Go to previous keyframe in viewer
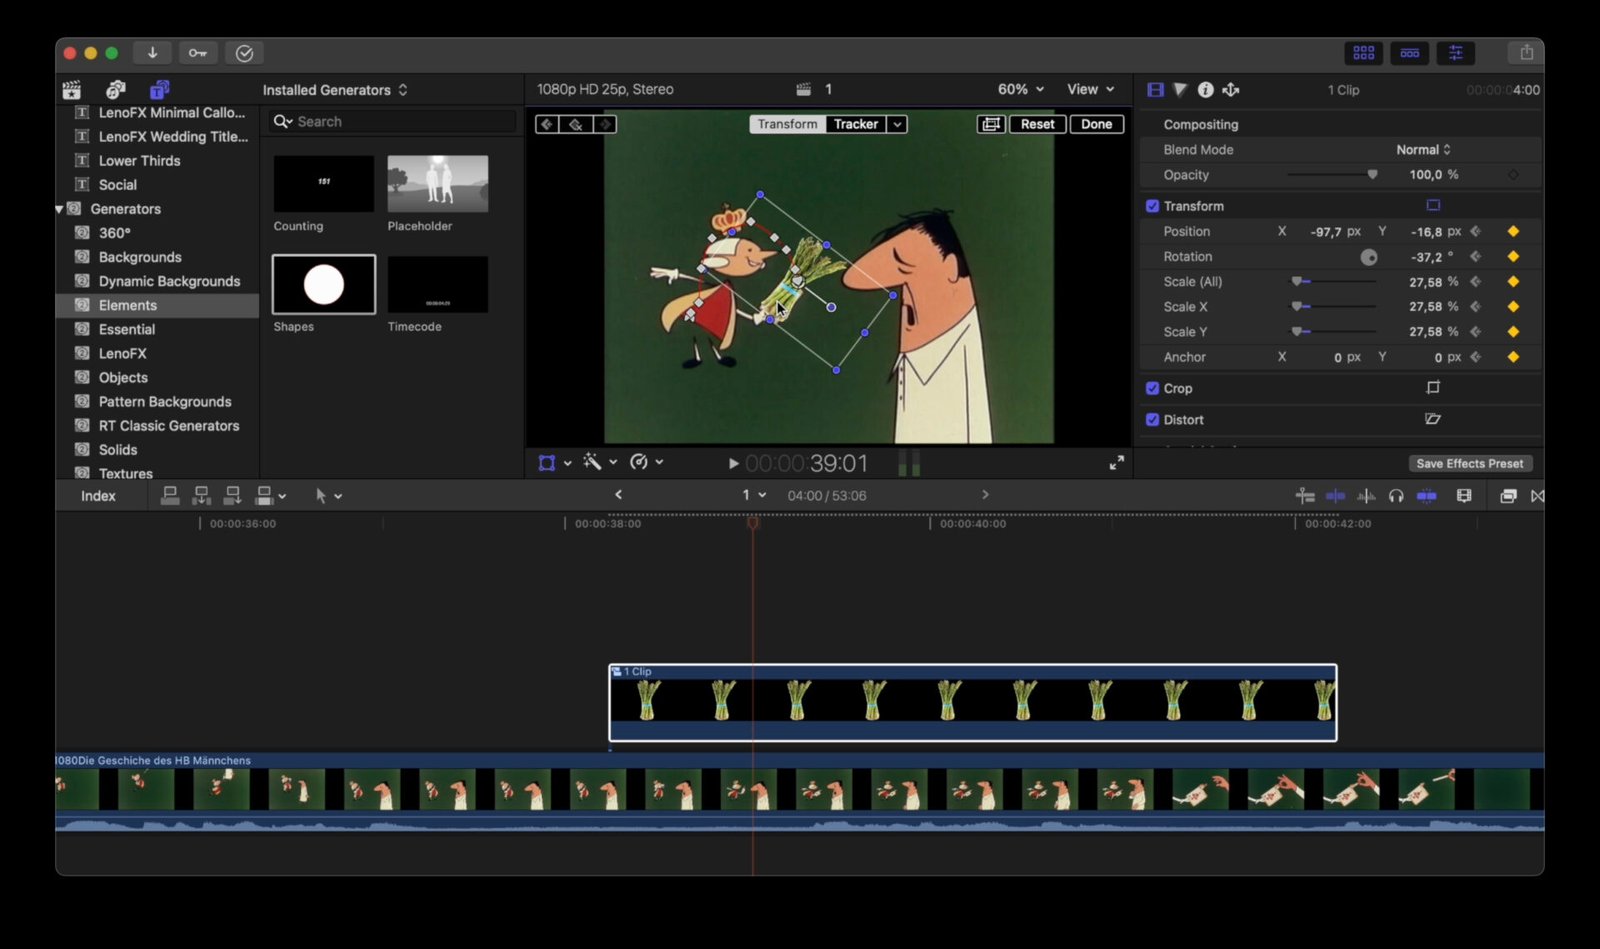1600x949 pixels. 546,124
